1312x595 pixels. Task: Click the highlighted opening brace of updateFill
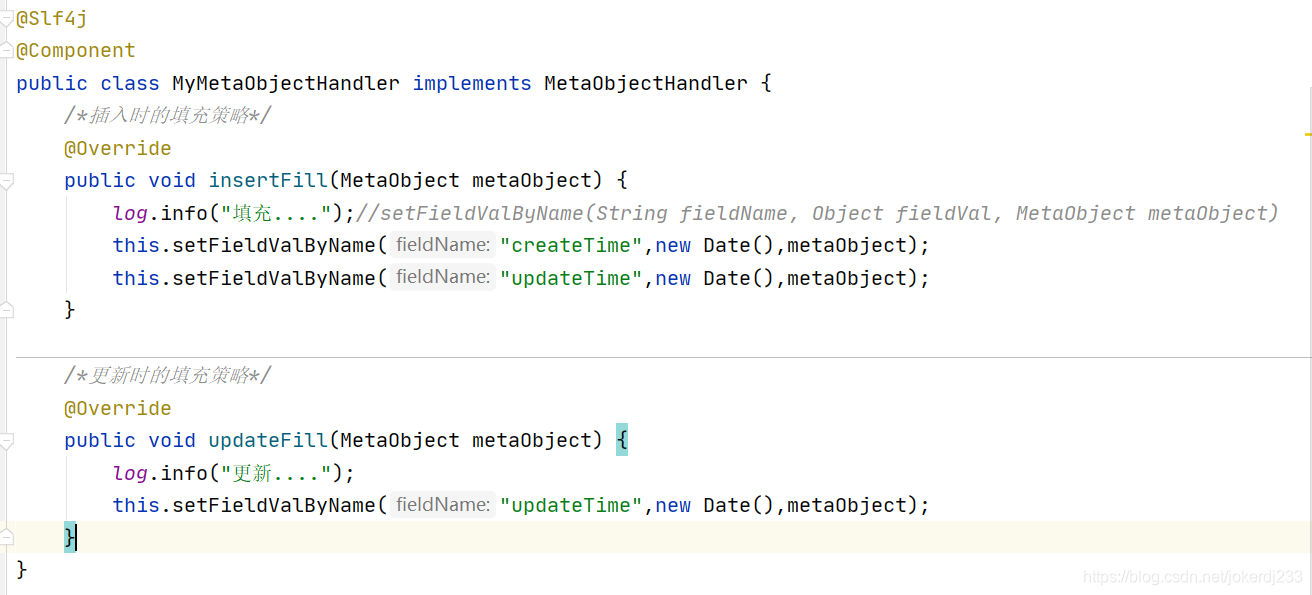pyautogui.click(x=622, y=440)
